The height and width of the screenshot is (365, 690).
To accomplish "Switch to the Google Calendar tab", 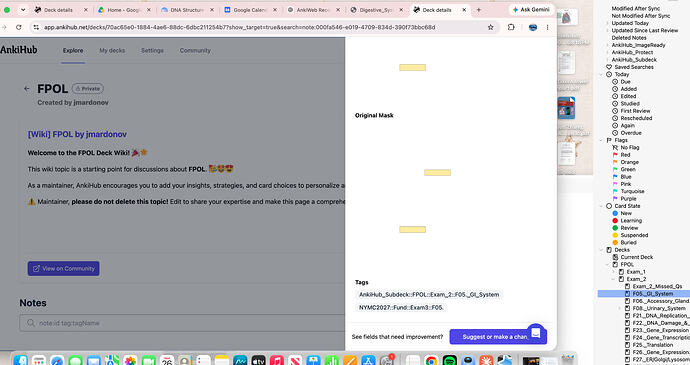I will pos(250,10).
